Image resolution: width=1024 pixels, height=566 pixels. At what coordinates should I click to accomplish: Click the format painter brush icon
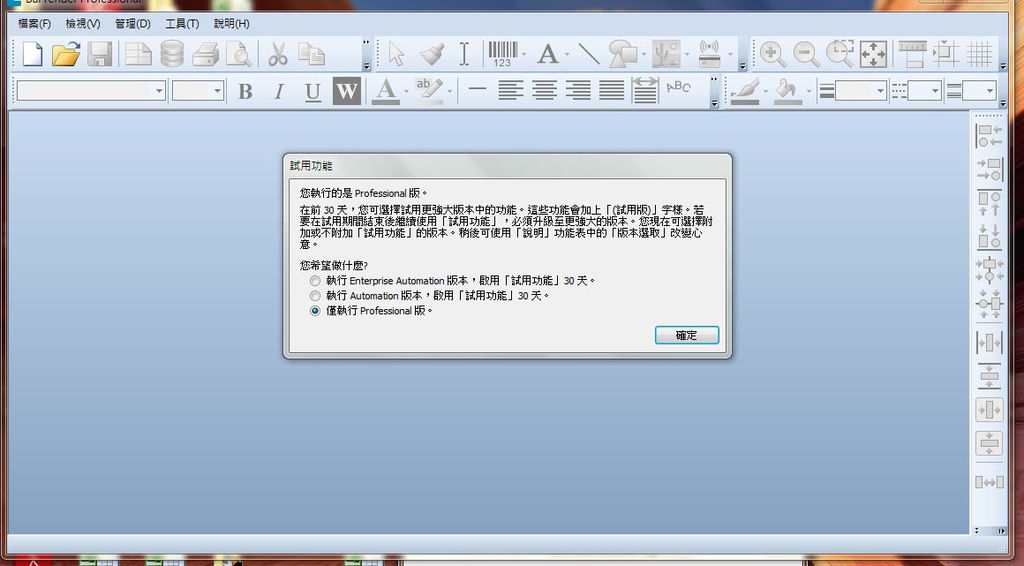432,54
